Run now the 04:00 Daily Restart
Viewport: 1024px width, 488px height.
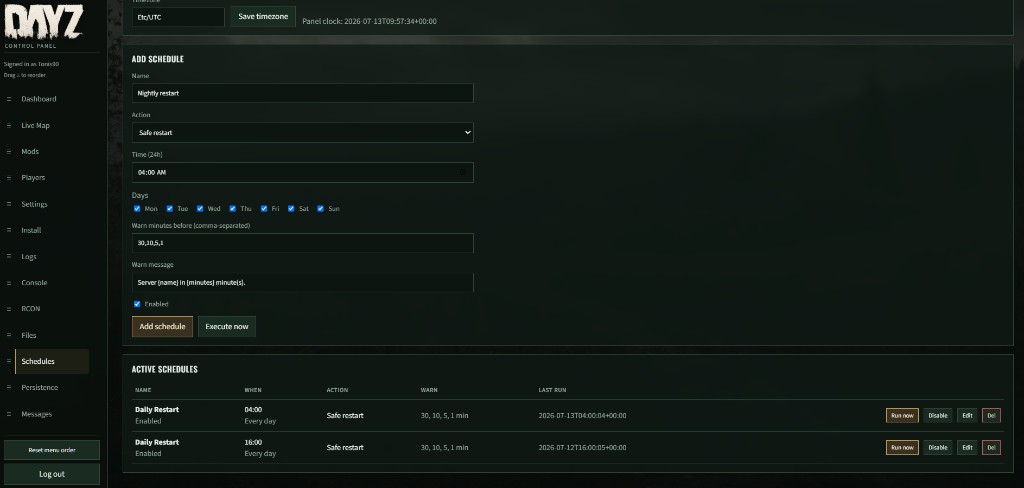point(902,415)
